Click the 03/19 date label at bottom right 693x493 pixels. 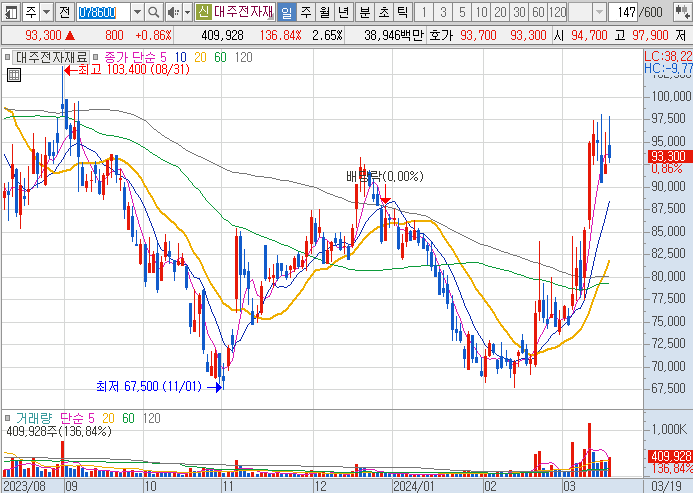click(667, 486)
